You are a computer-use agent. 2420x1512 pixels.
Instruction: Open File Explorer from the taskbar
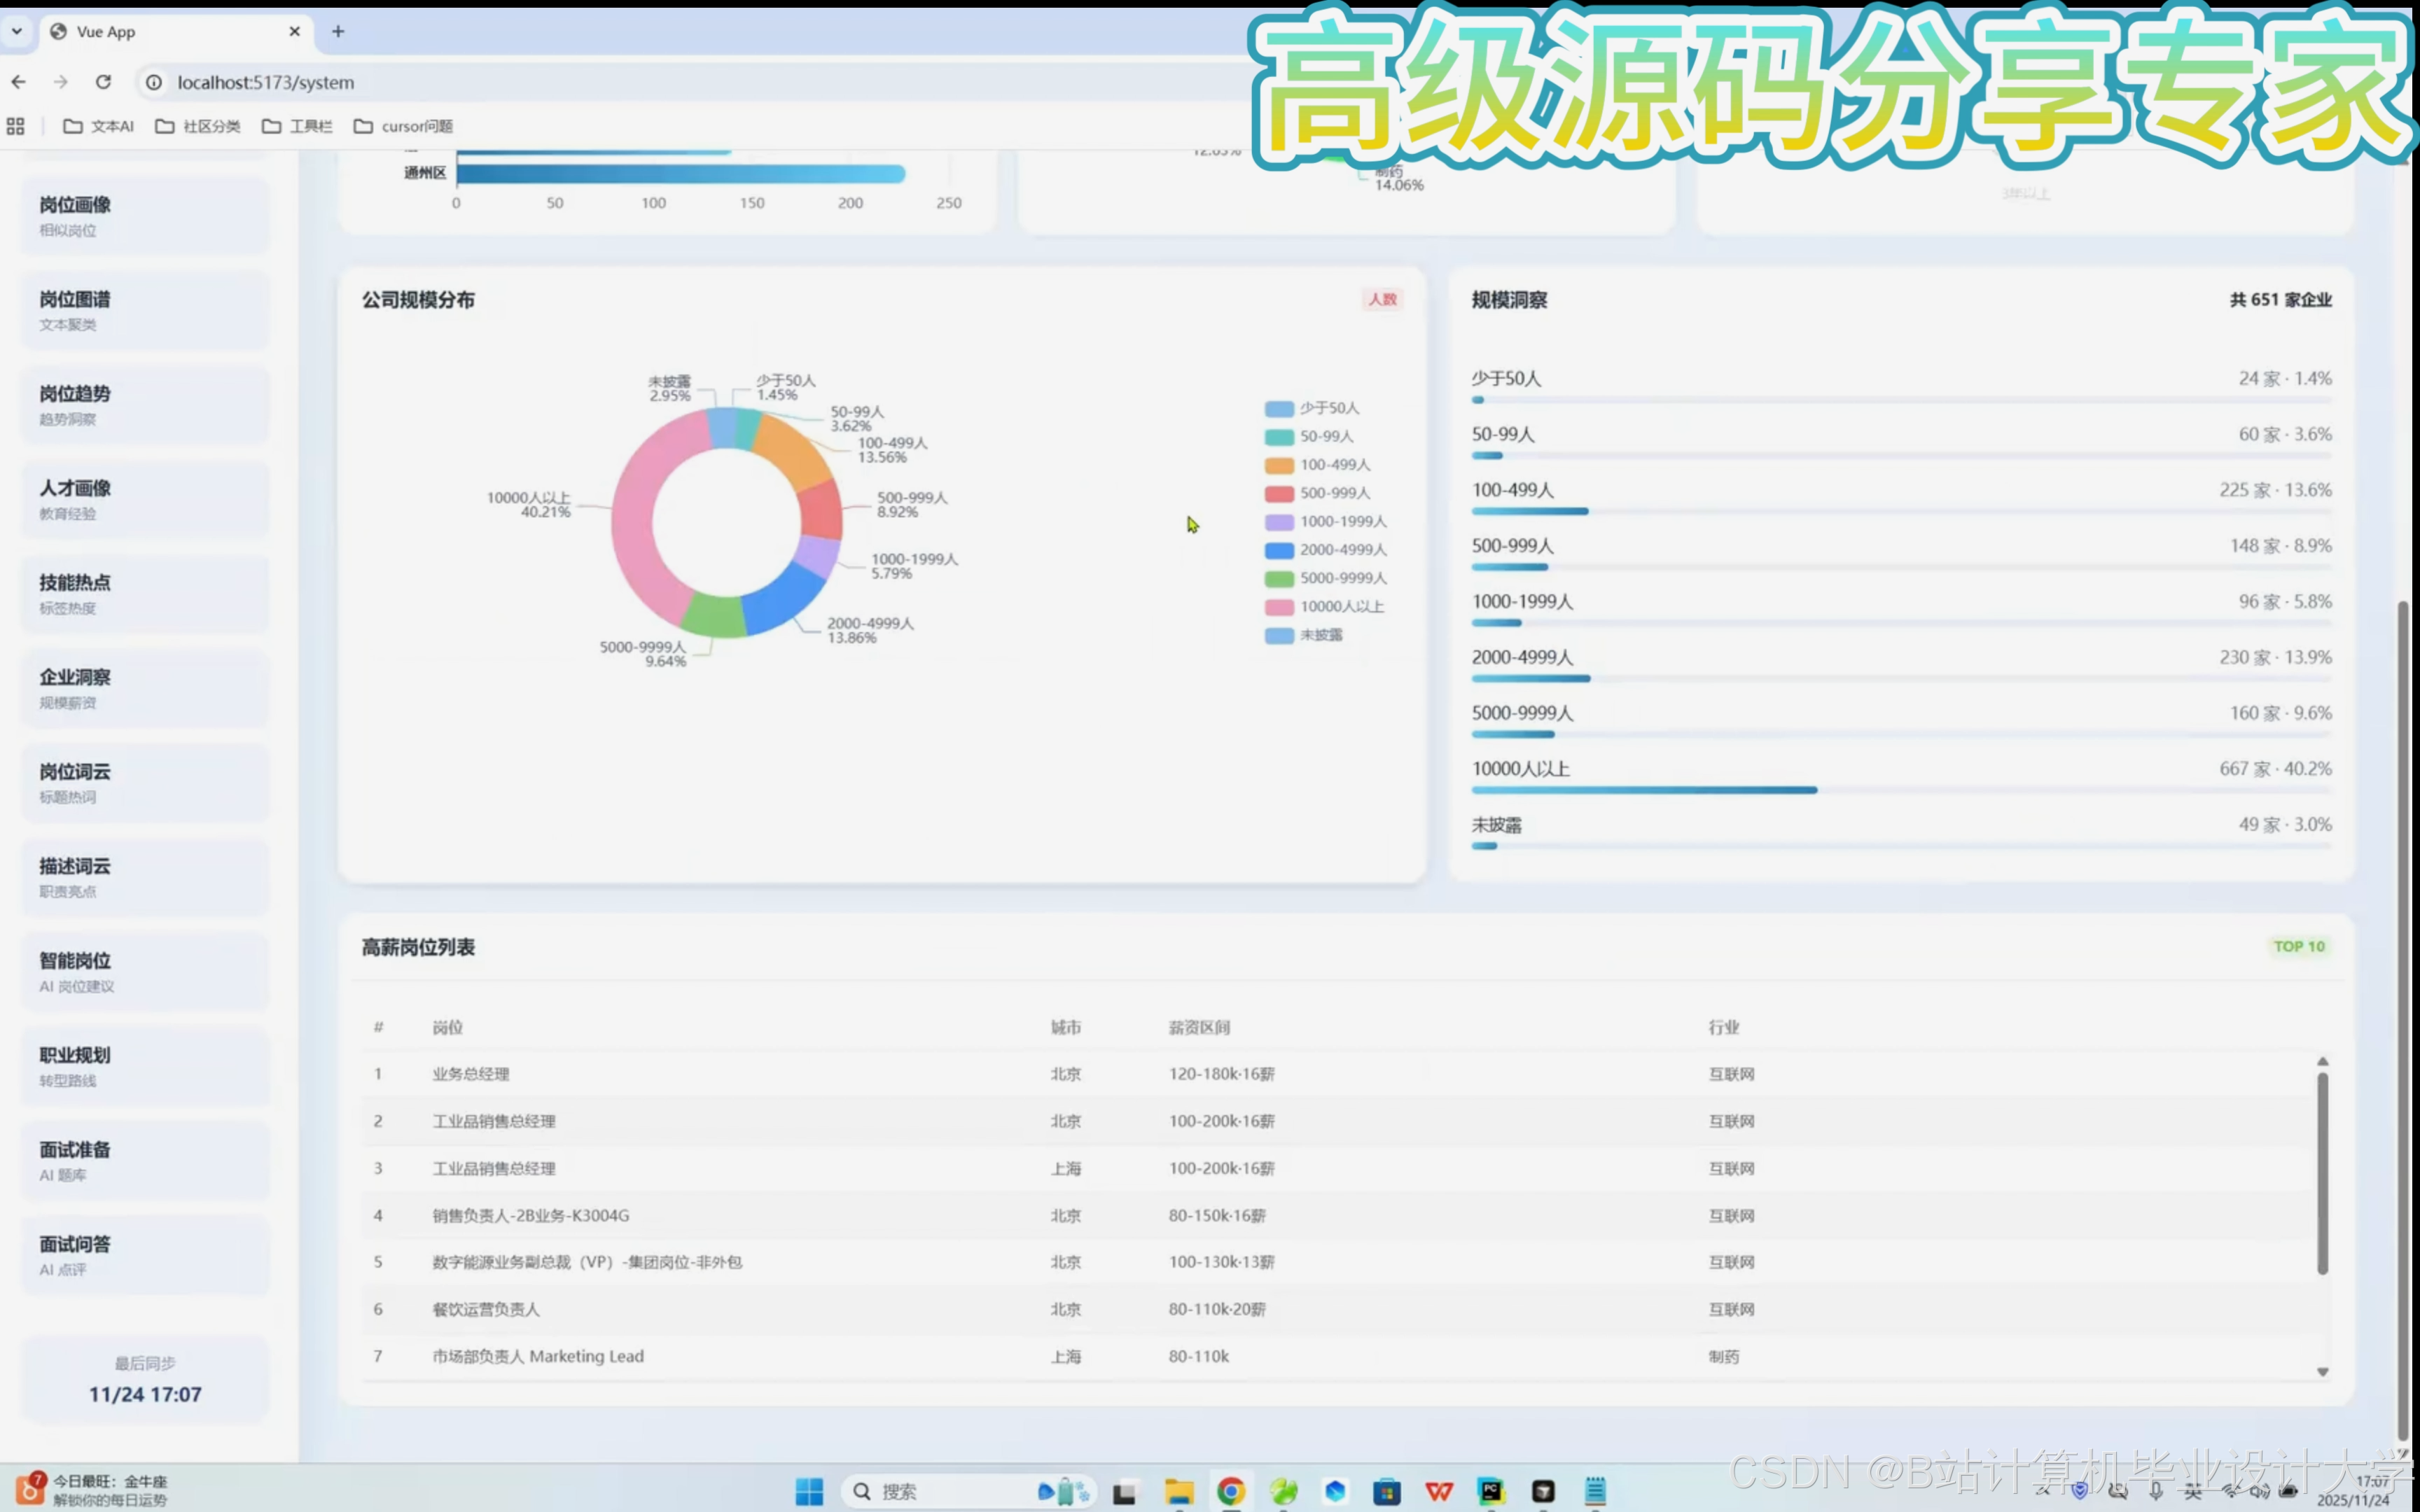(x=1179, y=1491)
